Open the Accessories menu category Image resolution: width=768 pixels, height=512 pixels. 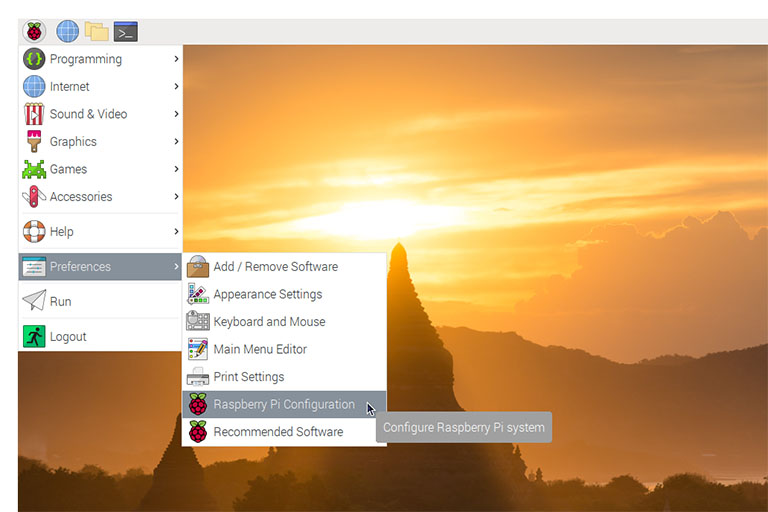[x=100, y=196]
